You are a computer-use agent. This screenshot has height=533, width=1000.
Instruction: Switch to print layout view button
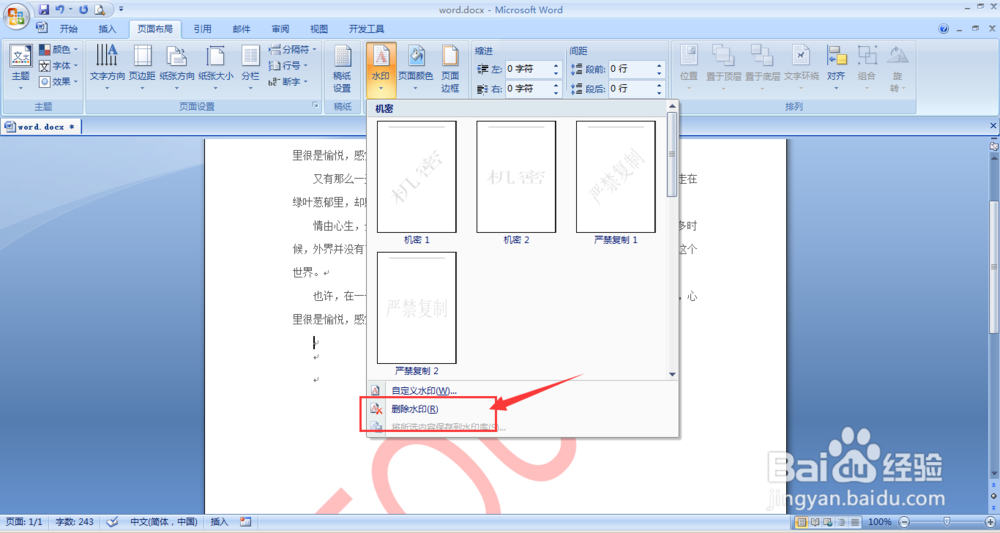(802, 522)
